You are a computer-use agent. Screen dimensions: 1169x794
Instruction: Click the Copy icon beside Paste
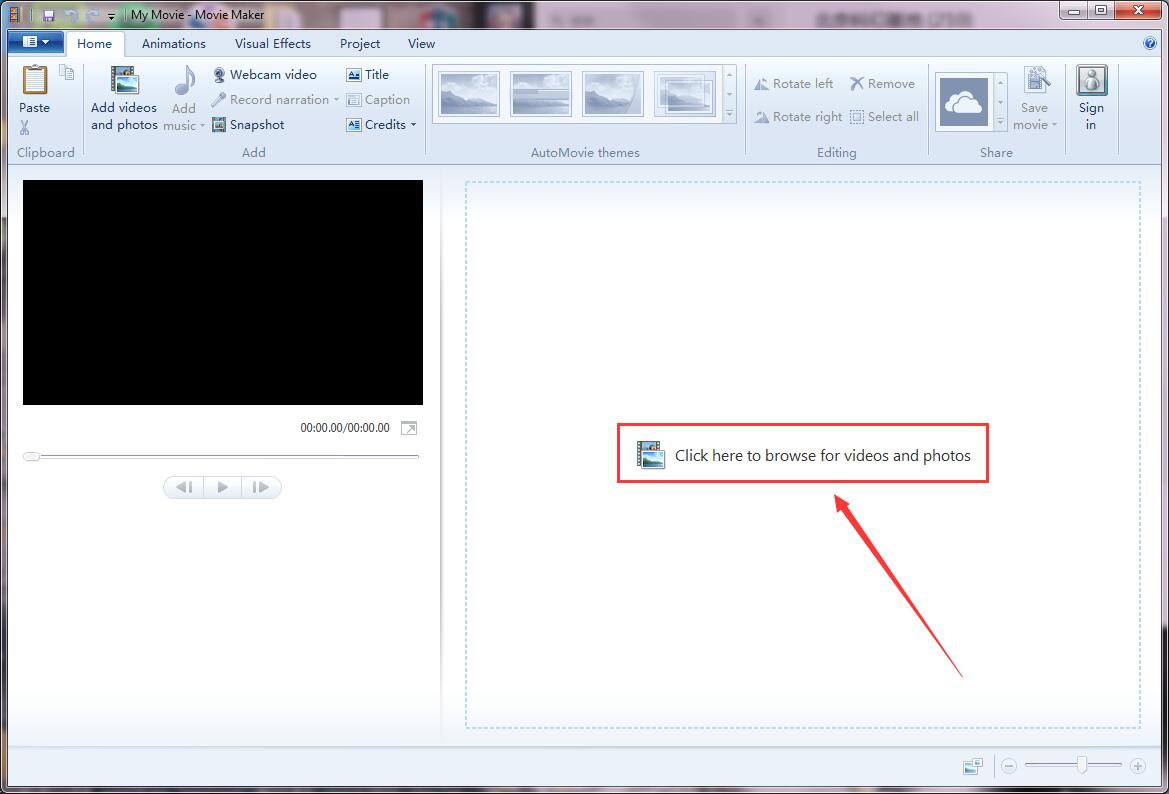tap(67, 72)
